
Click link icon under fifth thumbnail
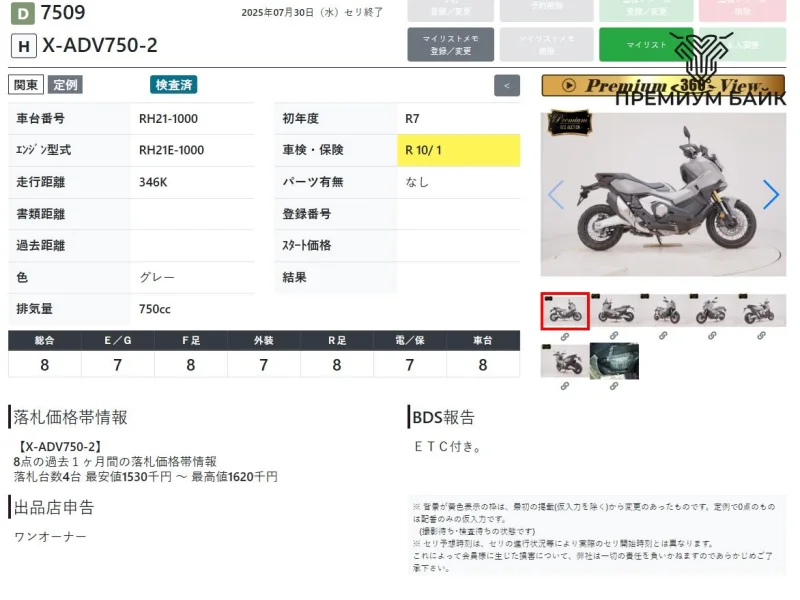[764, 337]
